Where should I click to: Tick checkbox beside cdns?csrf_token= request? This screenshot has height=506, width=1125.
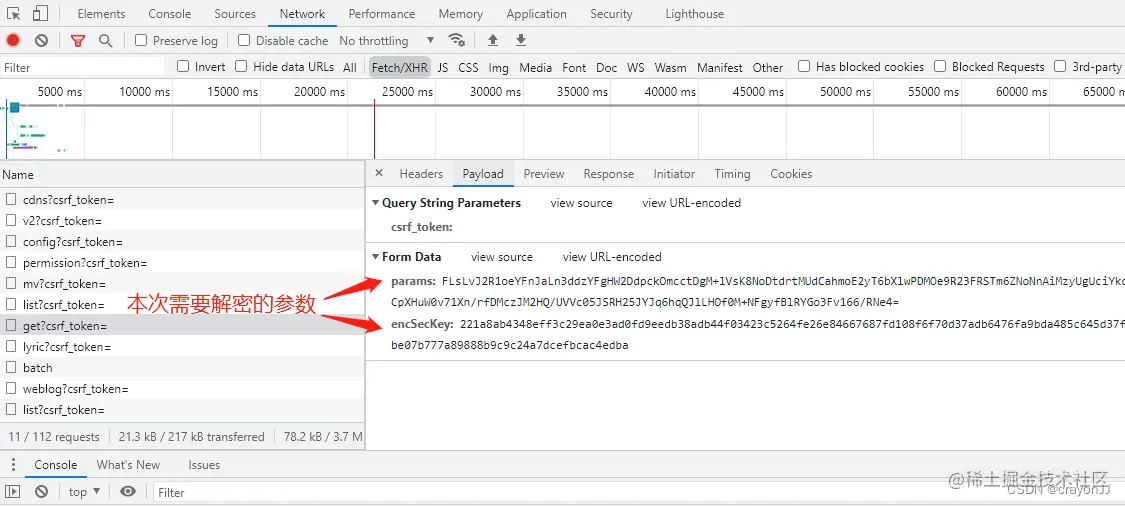tap(11, 200)
